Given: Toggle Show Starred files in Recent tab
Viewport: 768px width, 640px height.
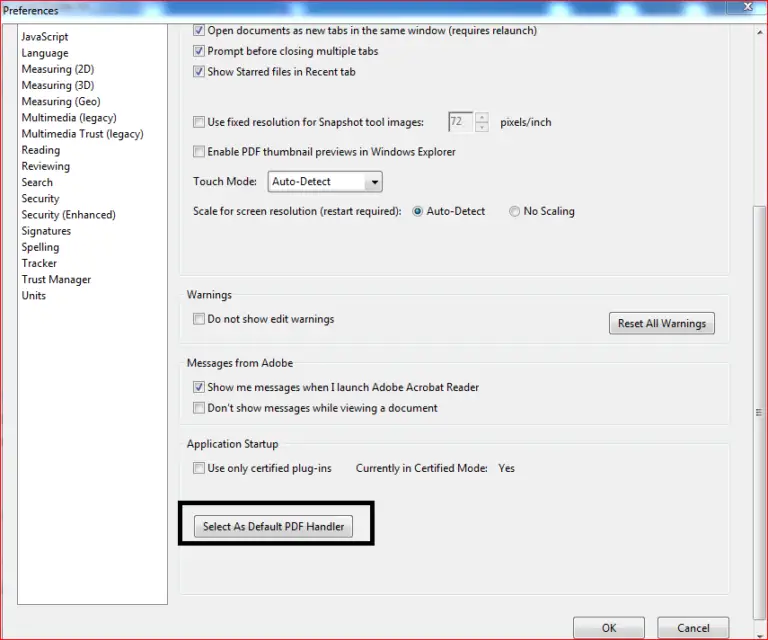Looking at the screenshot, I should [198, 71].
